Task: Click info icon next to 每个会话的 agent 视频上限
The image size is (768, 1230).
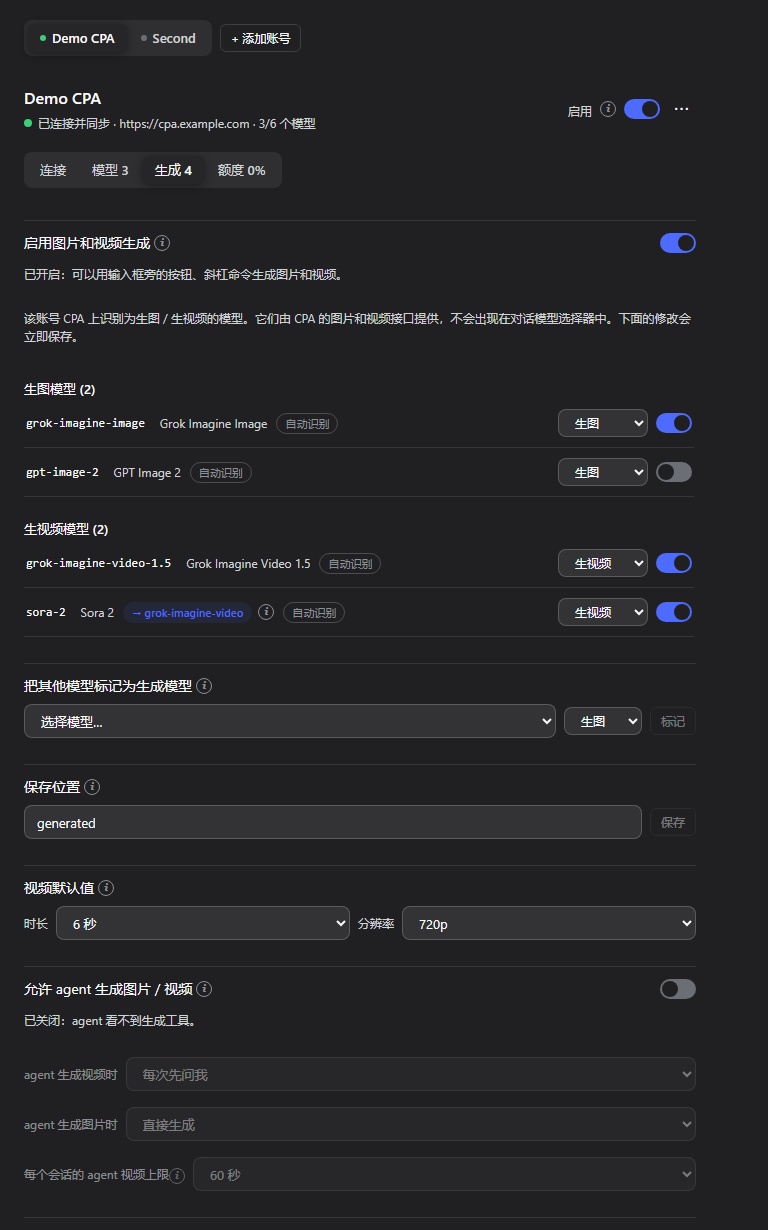Action: [178, 1176]
